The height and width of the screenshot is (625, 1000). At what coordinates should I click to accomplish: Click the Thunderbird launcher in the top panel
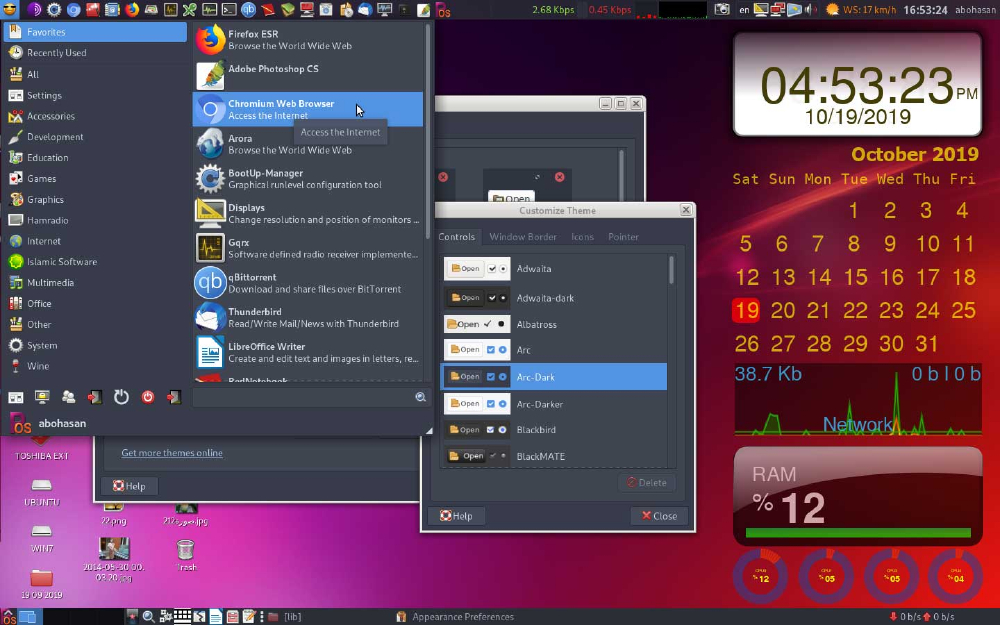[x=365, y=10]
